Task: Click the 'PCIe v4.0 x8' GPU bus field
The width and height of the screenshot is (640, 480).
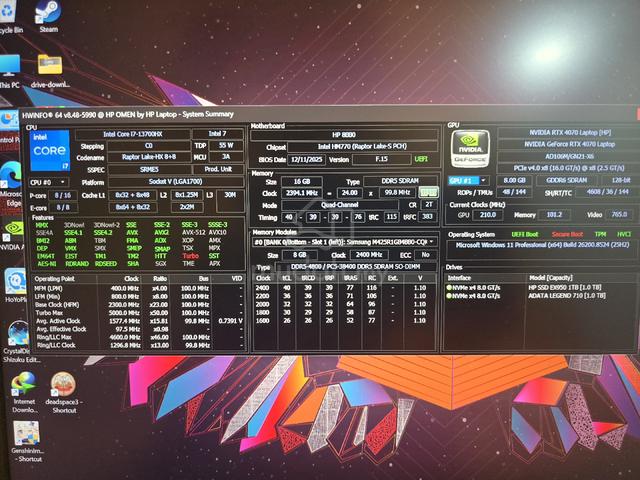Action: [569, 168]
